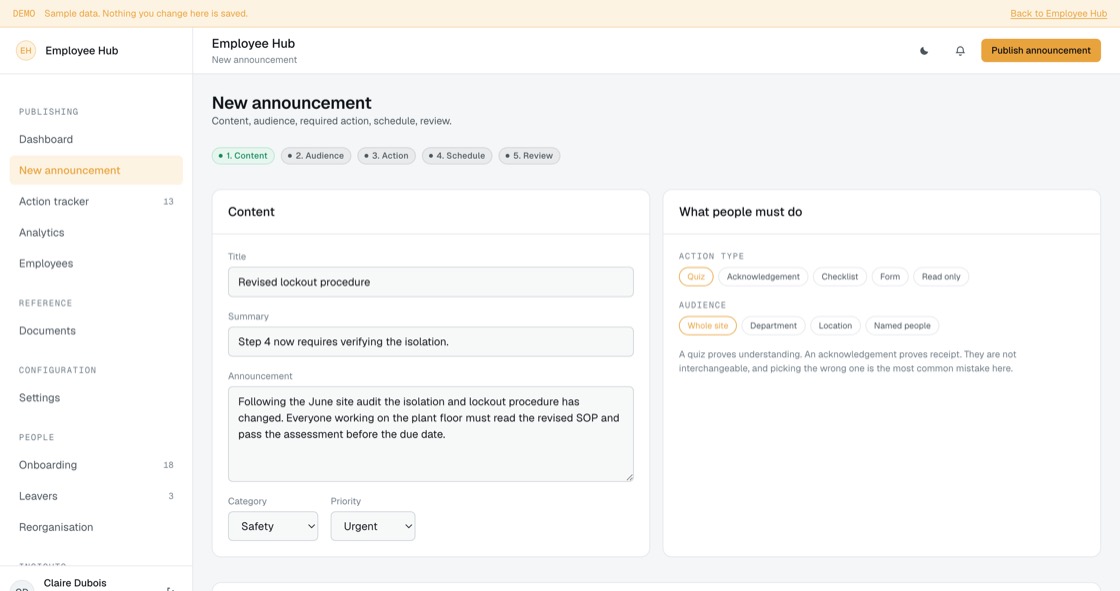Click into the Announcement text area

coord(431,434)
